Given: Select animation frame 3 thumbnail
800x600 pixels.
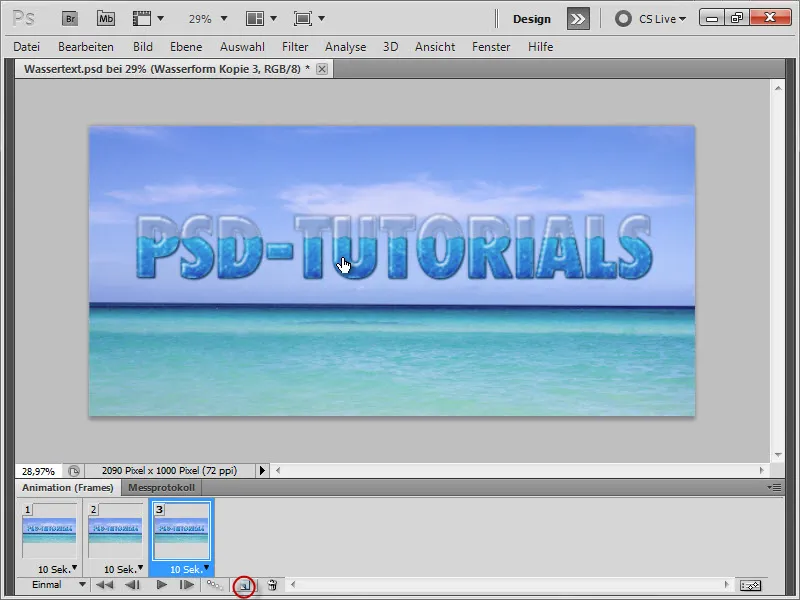Looking at the screenshot, I should click(x=182, y=531).
